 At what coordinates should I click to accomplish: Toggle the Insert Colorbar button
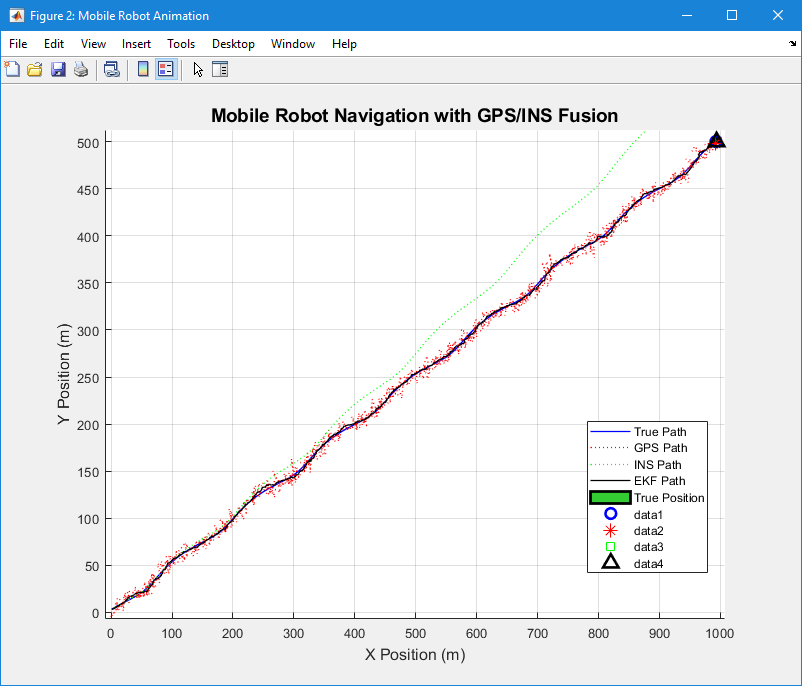click(x=143, y=69)
